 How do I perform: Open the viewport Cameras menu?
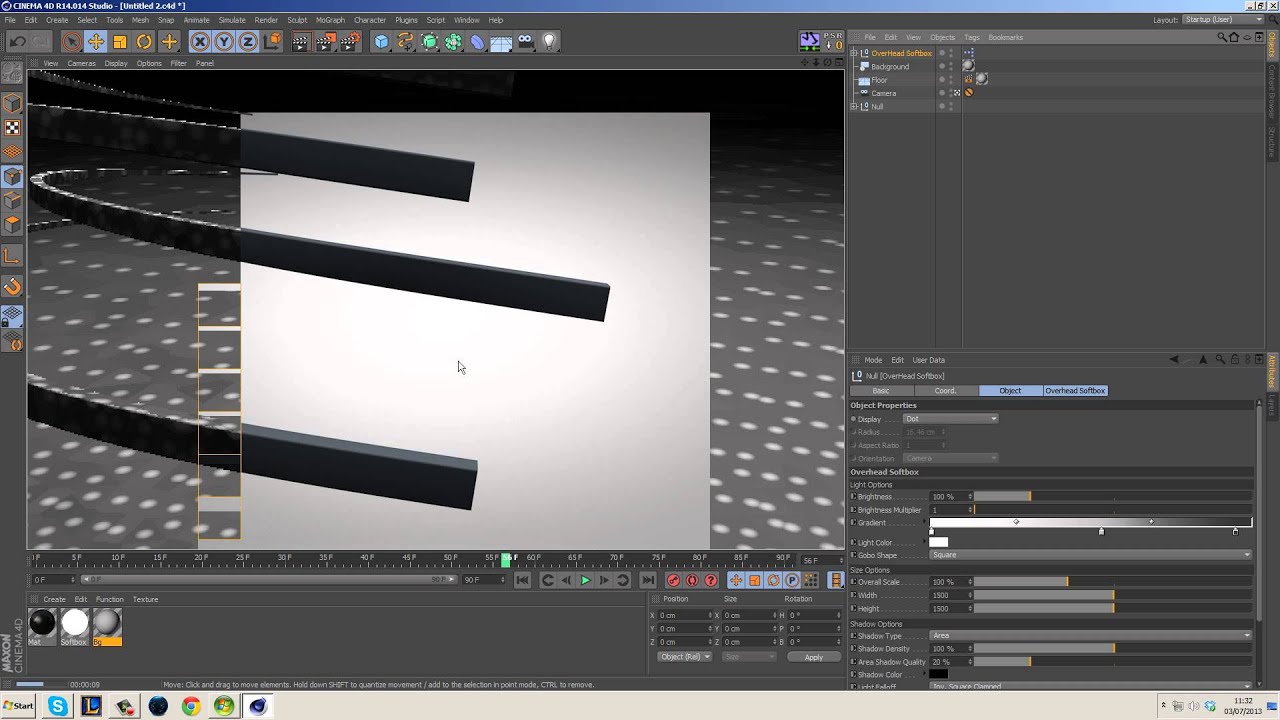coord(81,63)
